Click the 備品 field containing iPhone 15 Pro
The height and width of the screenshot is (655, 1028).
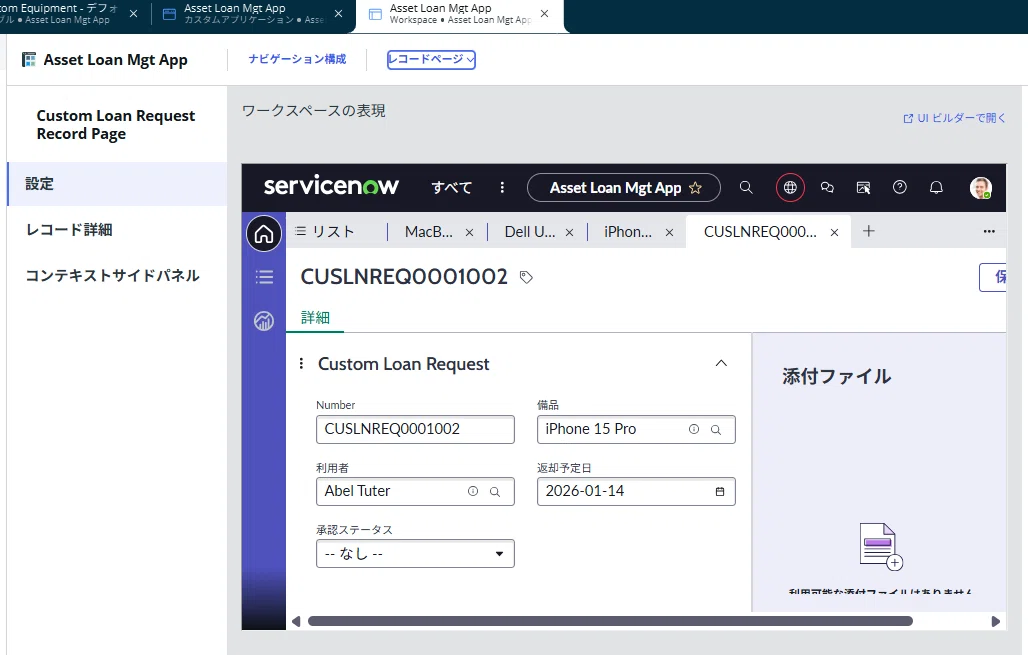[636, 429]
